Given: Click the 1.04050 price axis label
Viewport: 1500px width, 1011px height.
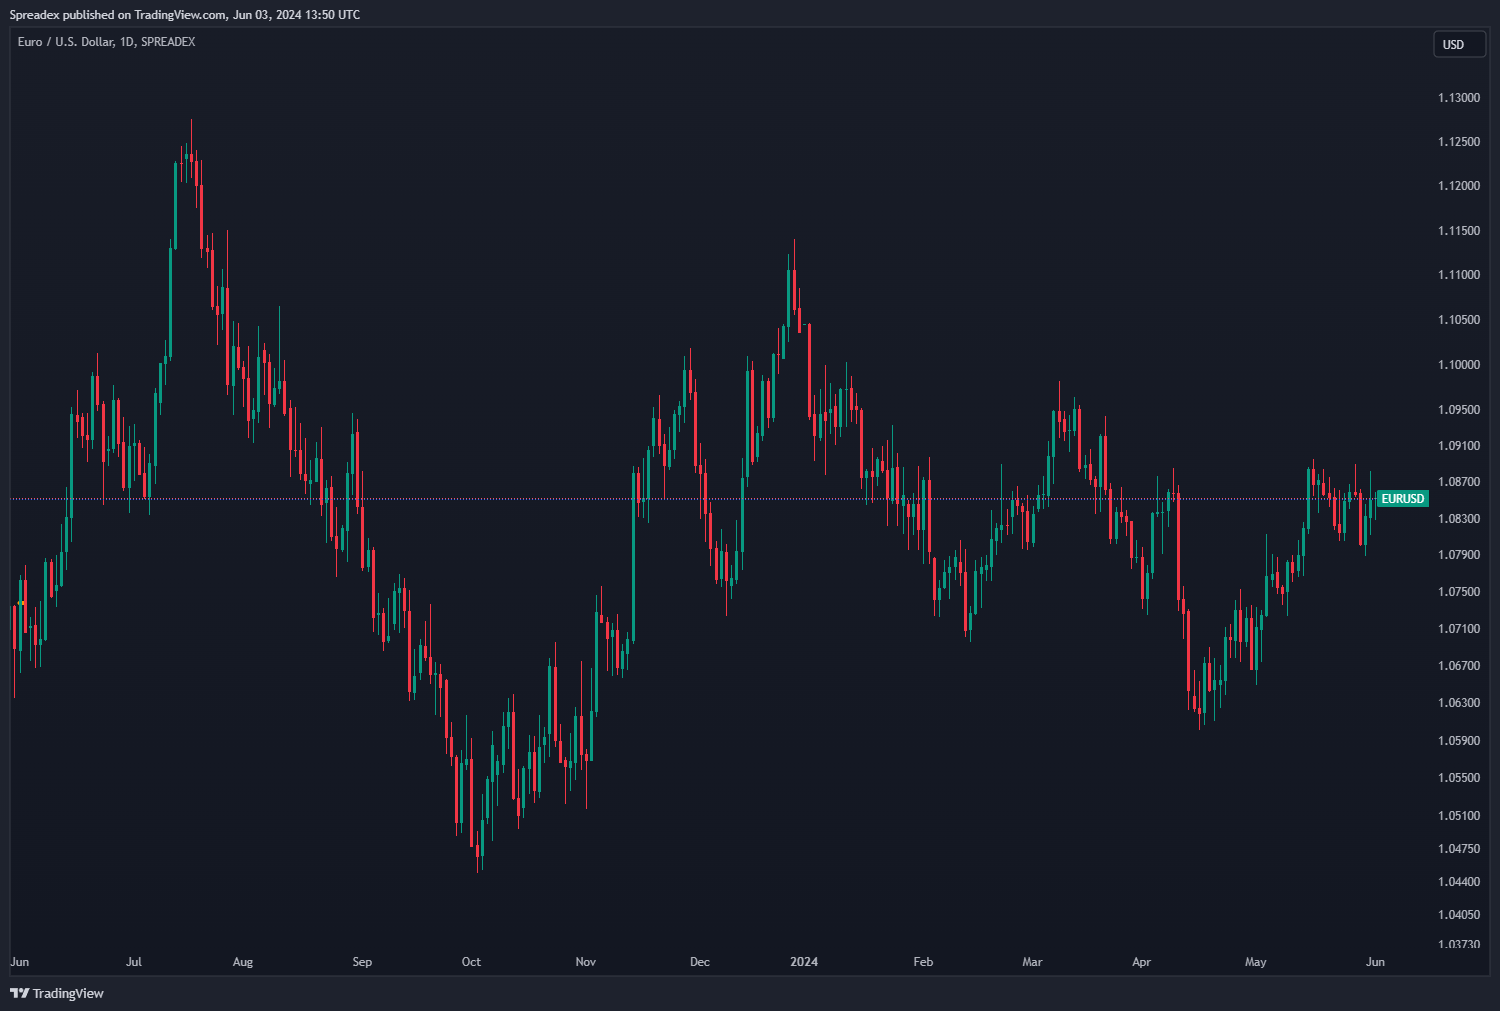Looking at the screenshot, I should 1459,915.
